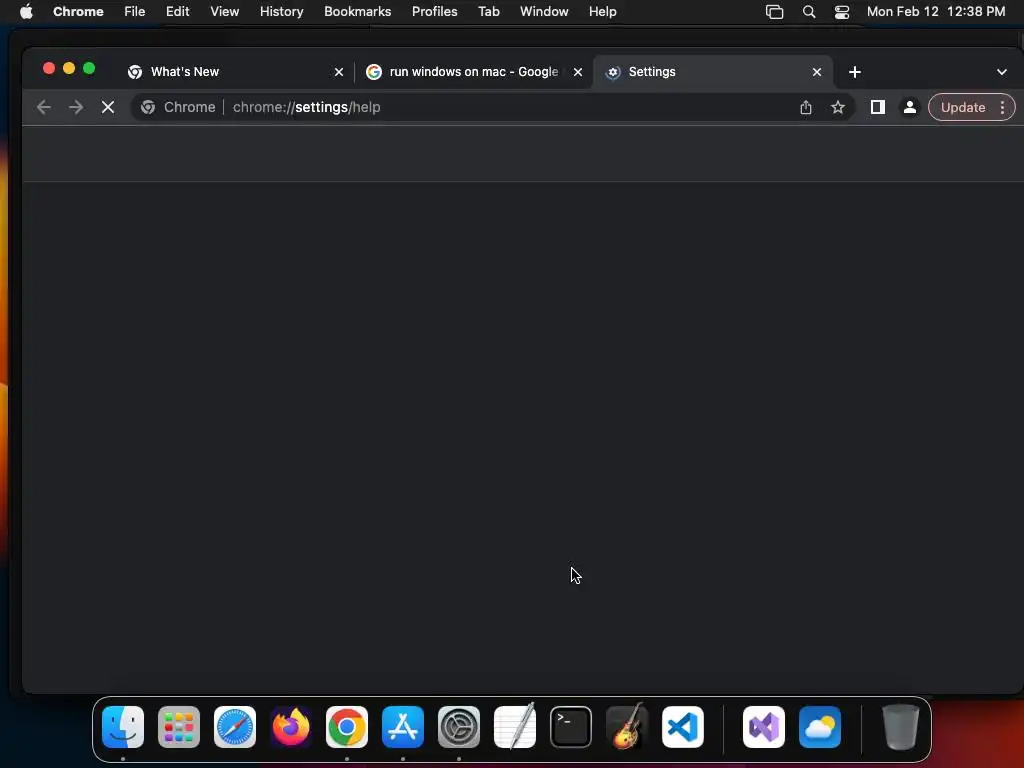Launch Safari from the Dock
1024x768 pixels.
point(235,727)
